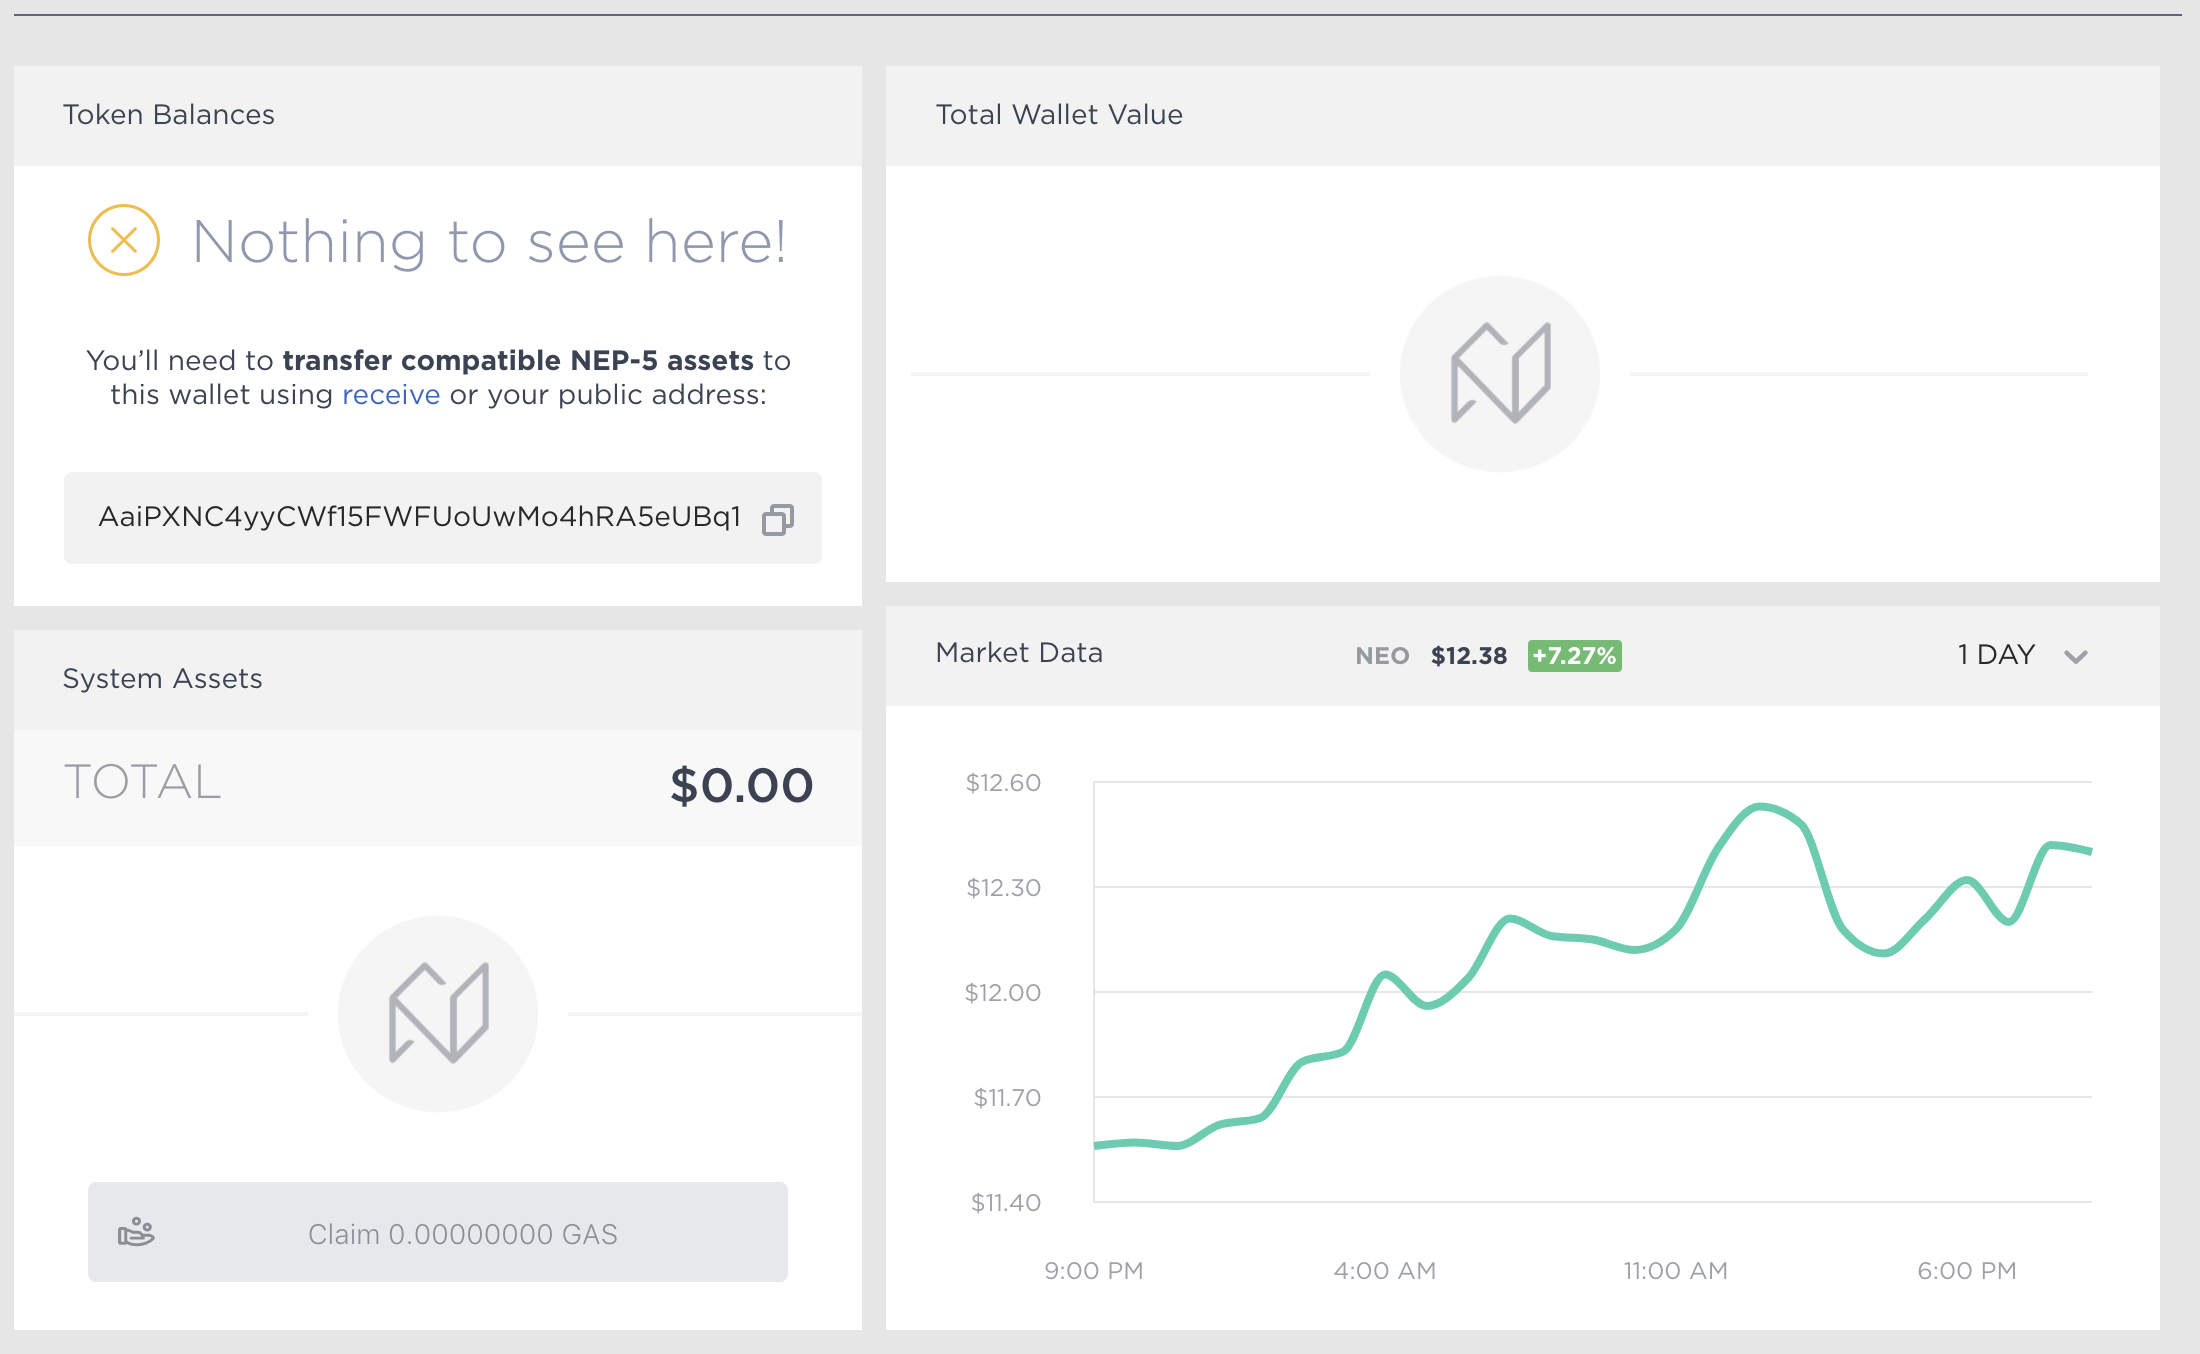Open the 1 DAY time range dropdown
The image size is (2200, 1354).
1996,654
